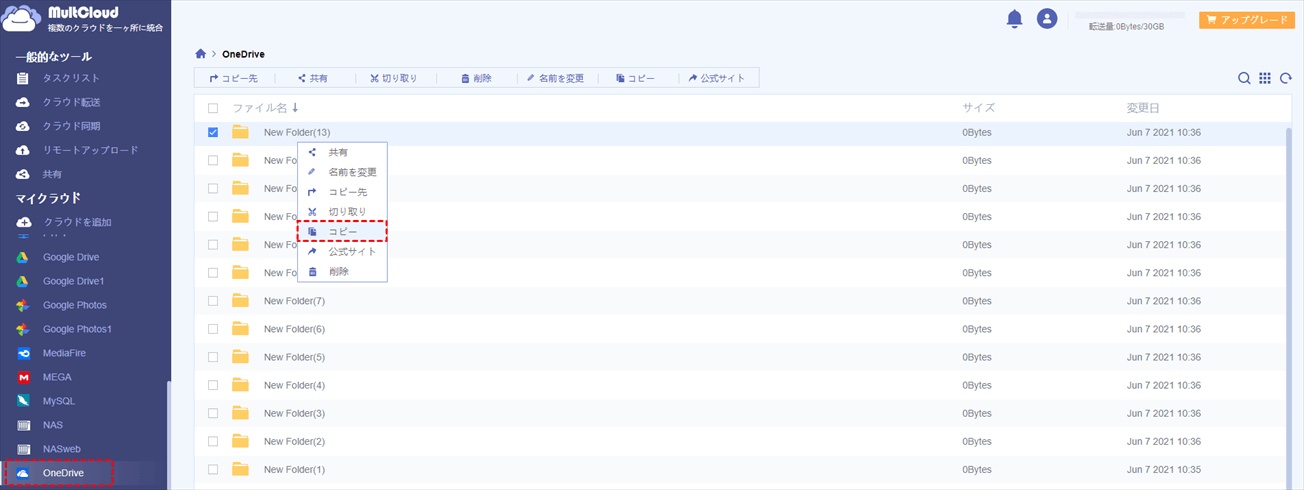Select コピー in the context menu
This screenshot has height=490, width=1304.
click(342, 232)
